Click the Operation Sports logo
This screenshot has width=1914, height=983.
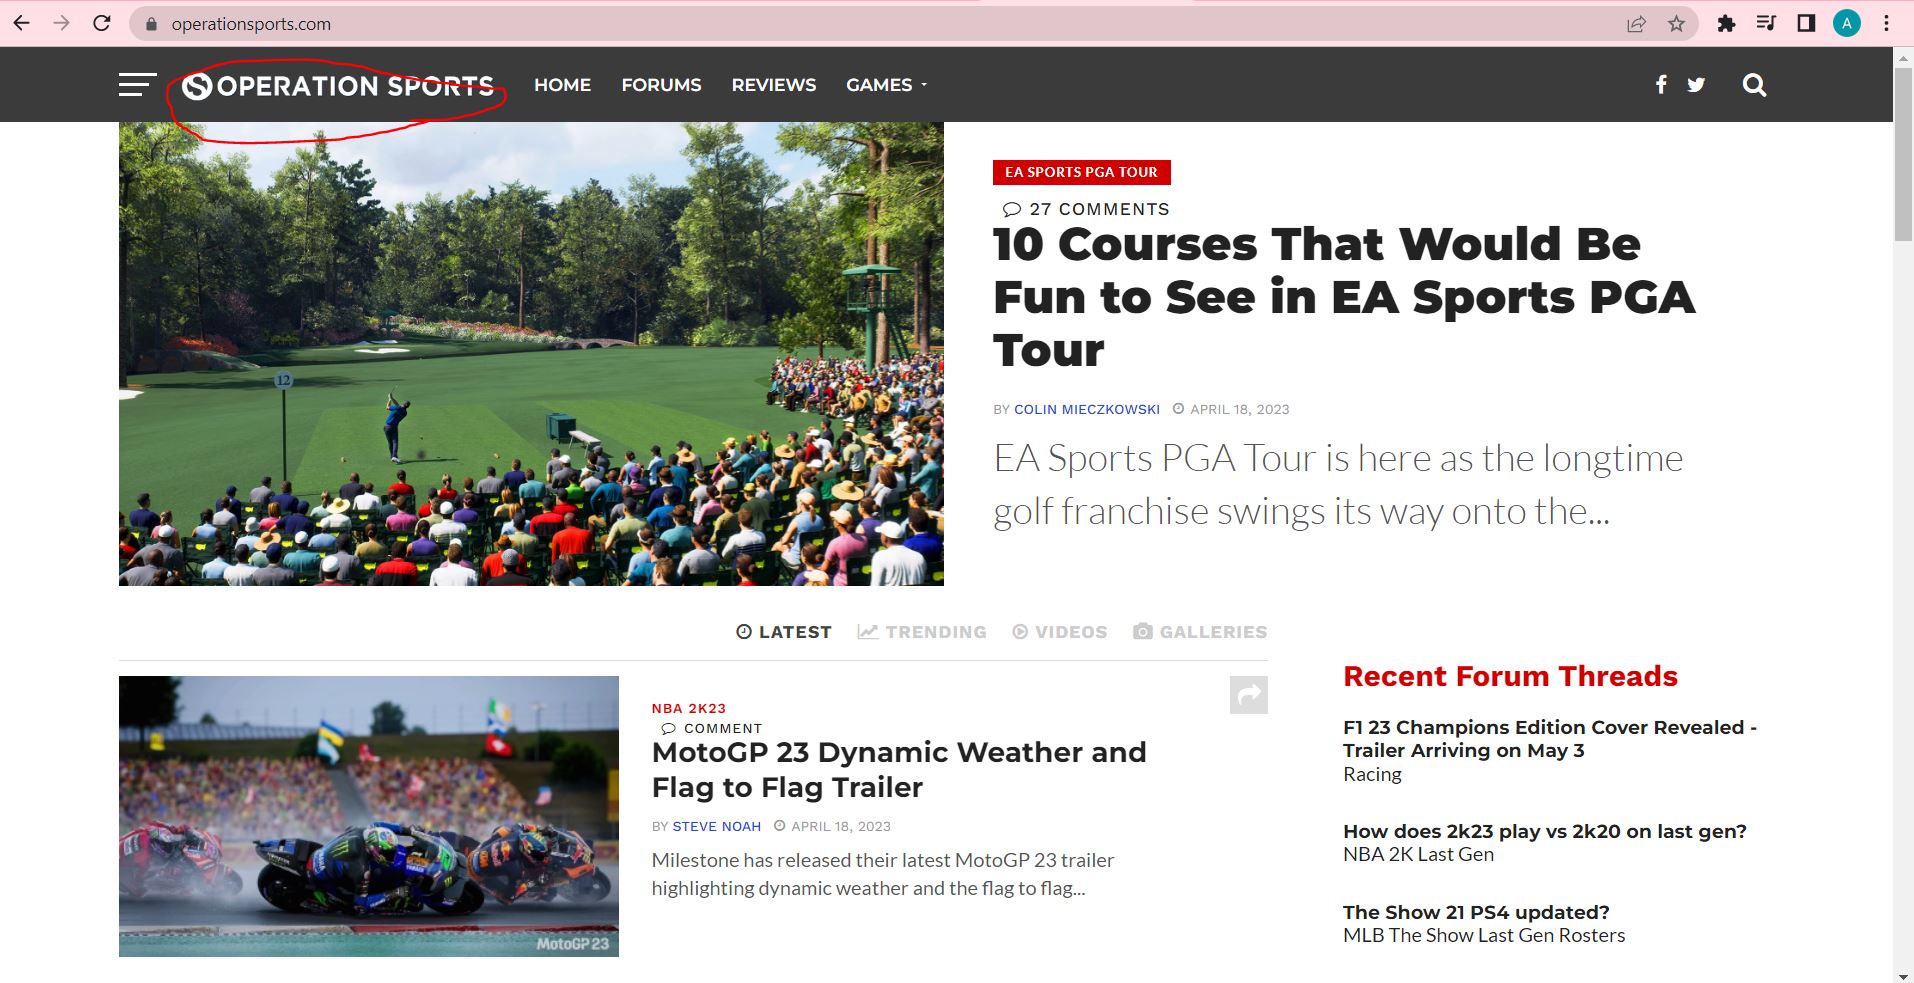coord(338,86)
